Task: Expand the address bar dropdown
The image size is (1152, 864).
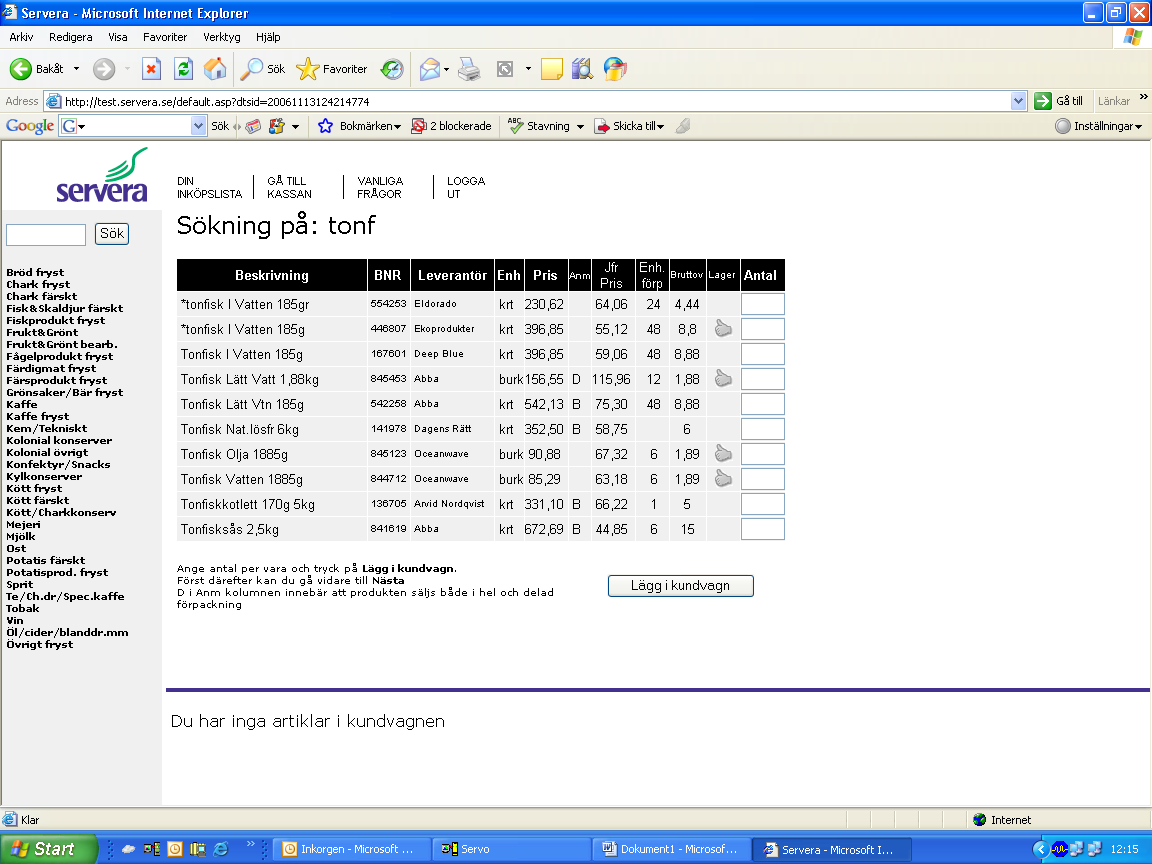Action: point(1018,101)
